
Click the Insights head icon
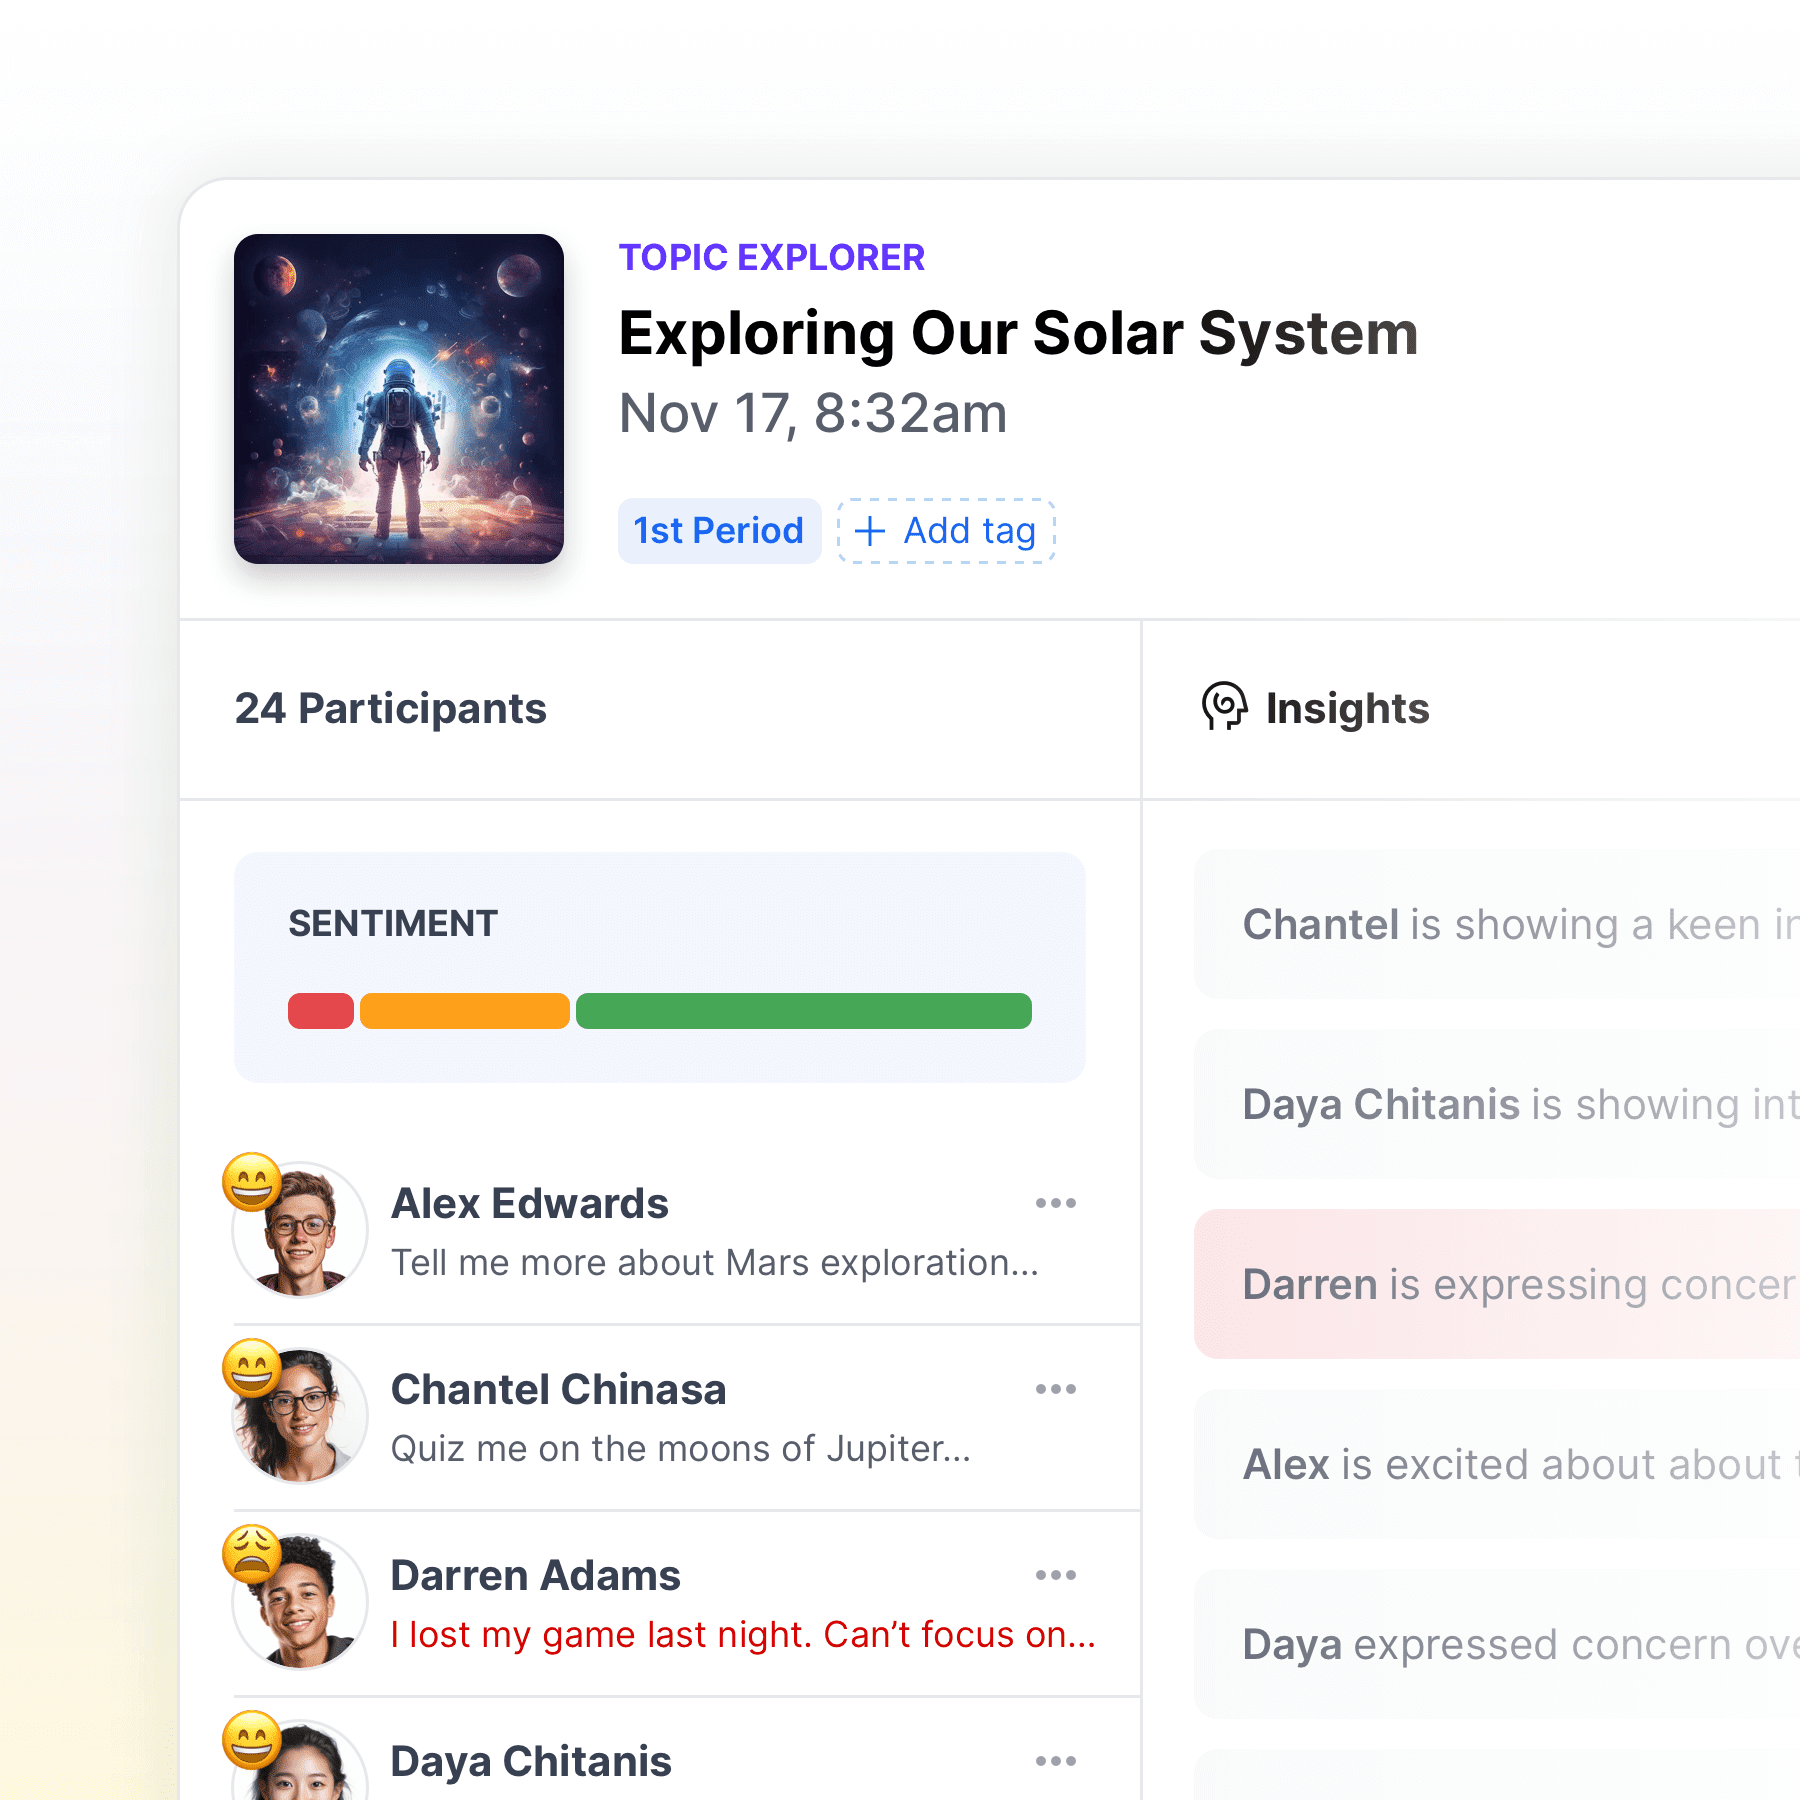point(1224,707)
